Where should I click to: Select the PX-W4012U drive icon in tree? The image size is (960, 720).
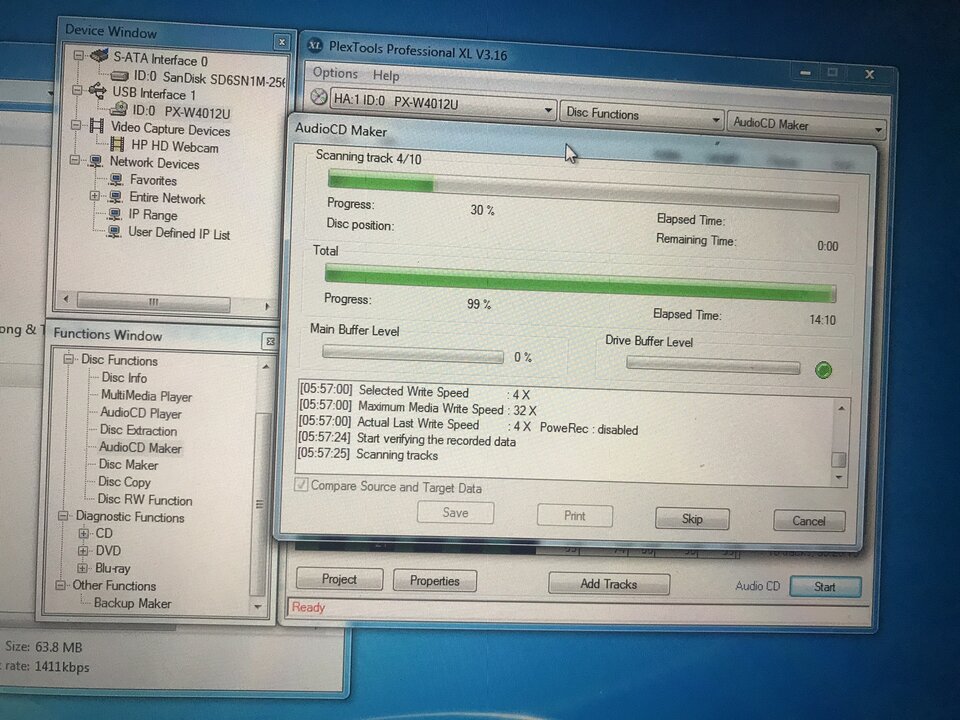point(119,109)
